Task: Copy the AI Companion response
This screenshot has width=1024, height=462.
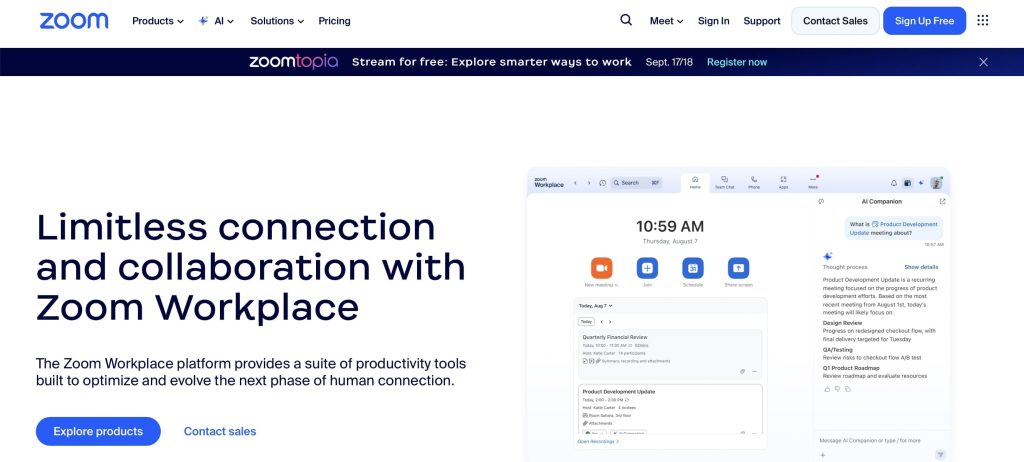Action: click(x=848, y=389)
